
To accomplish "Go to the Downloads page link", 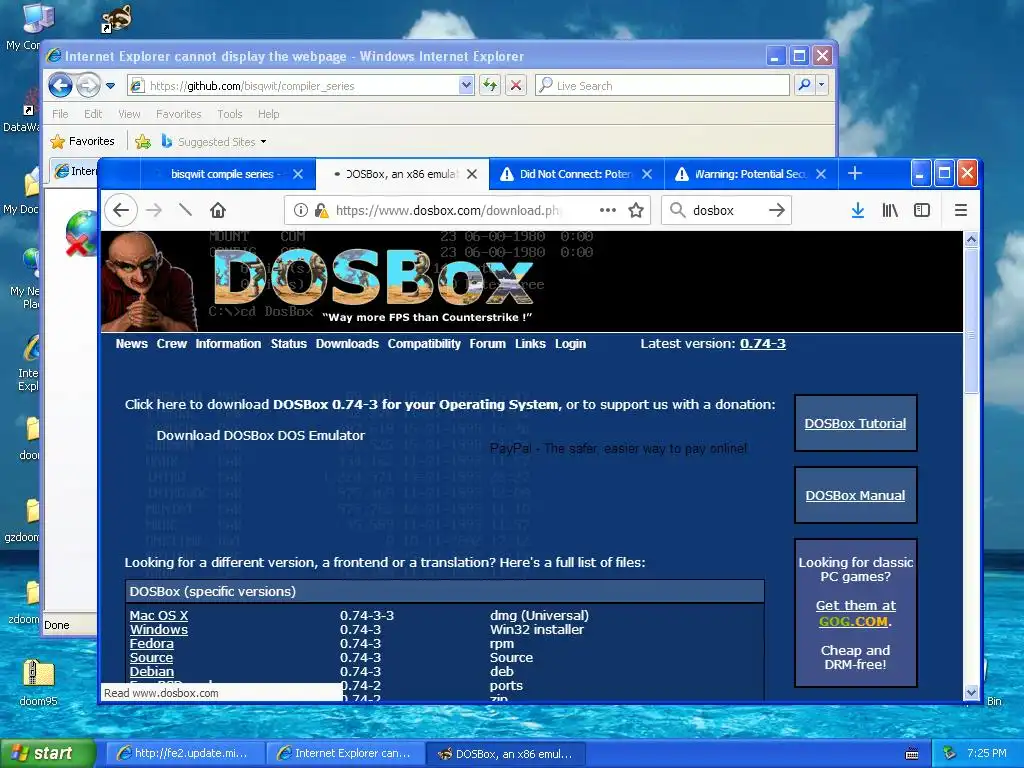I will pos(347,344).
